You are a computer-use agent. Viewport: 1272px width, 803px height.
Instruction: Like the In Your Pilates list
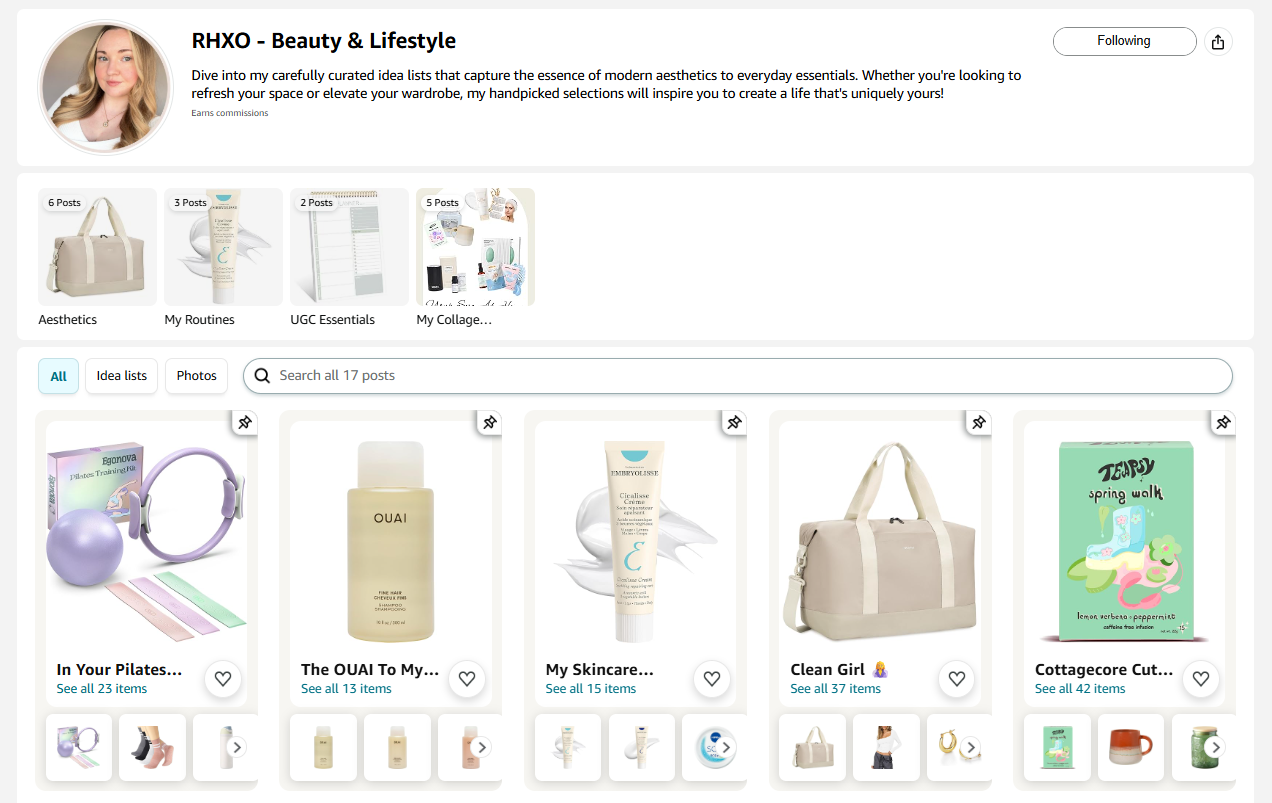click(222, 679)
